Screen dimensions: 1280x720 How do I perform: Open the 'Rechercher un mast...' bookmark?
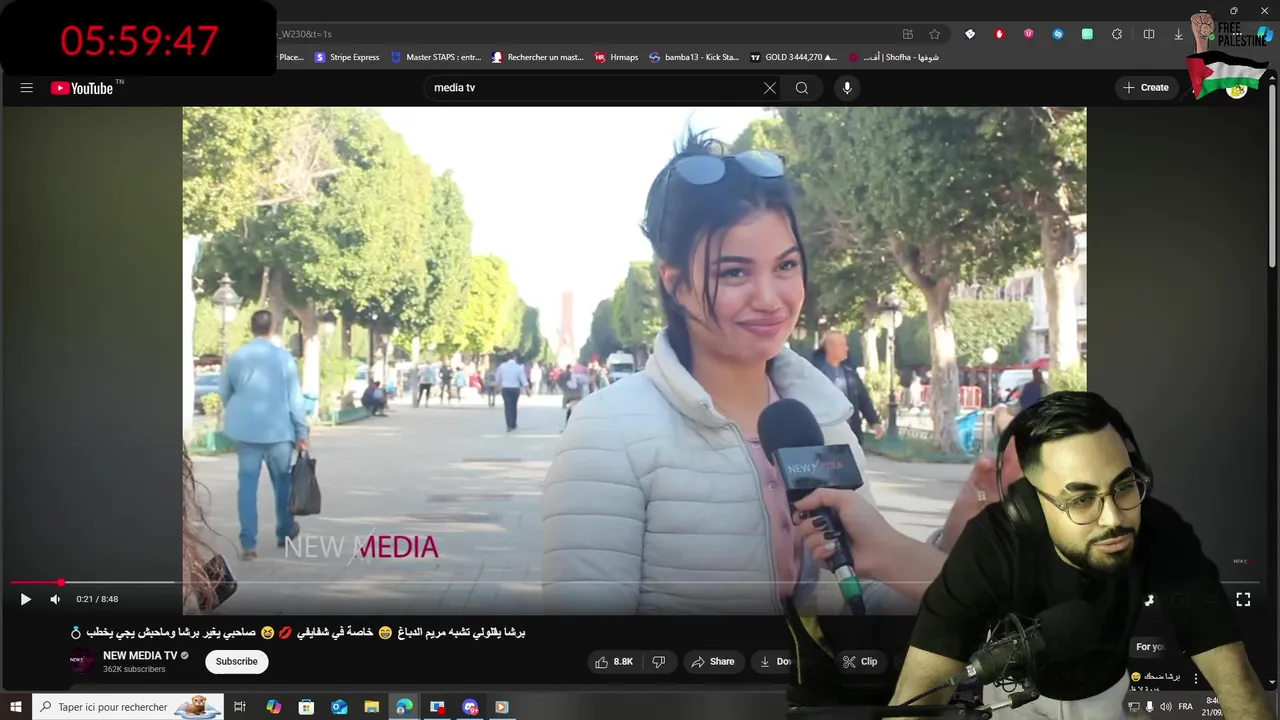click(537, 57)
